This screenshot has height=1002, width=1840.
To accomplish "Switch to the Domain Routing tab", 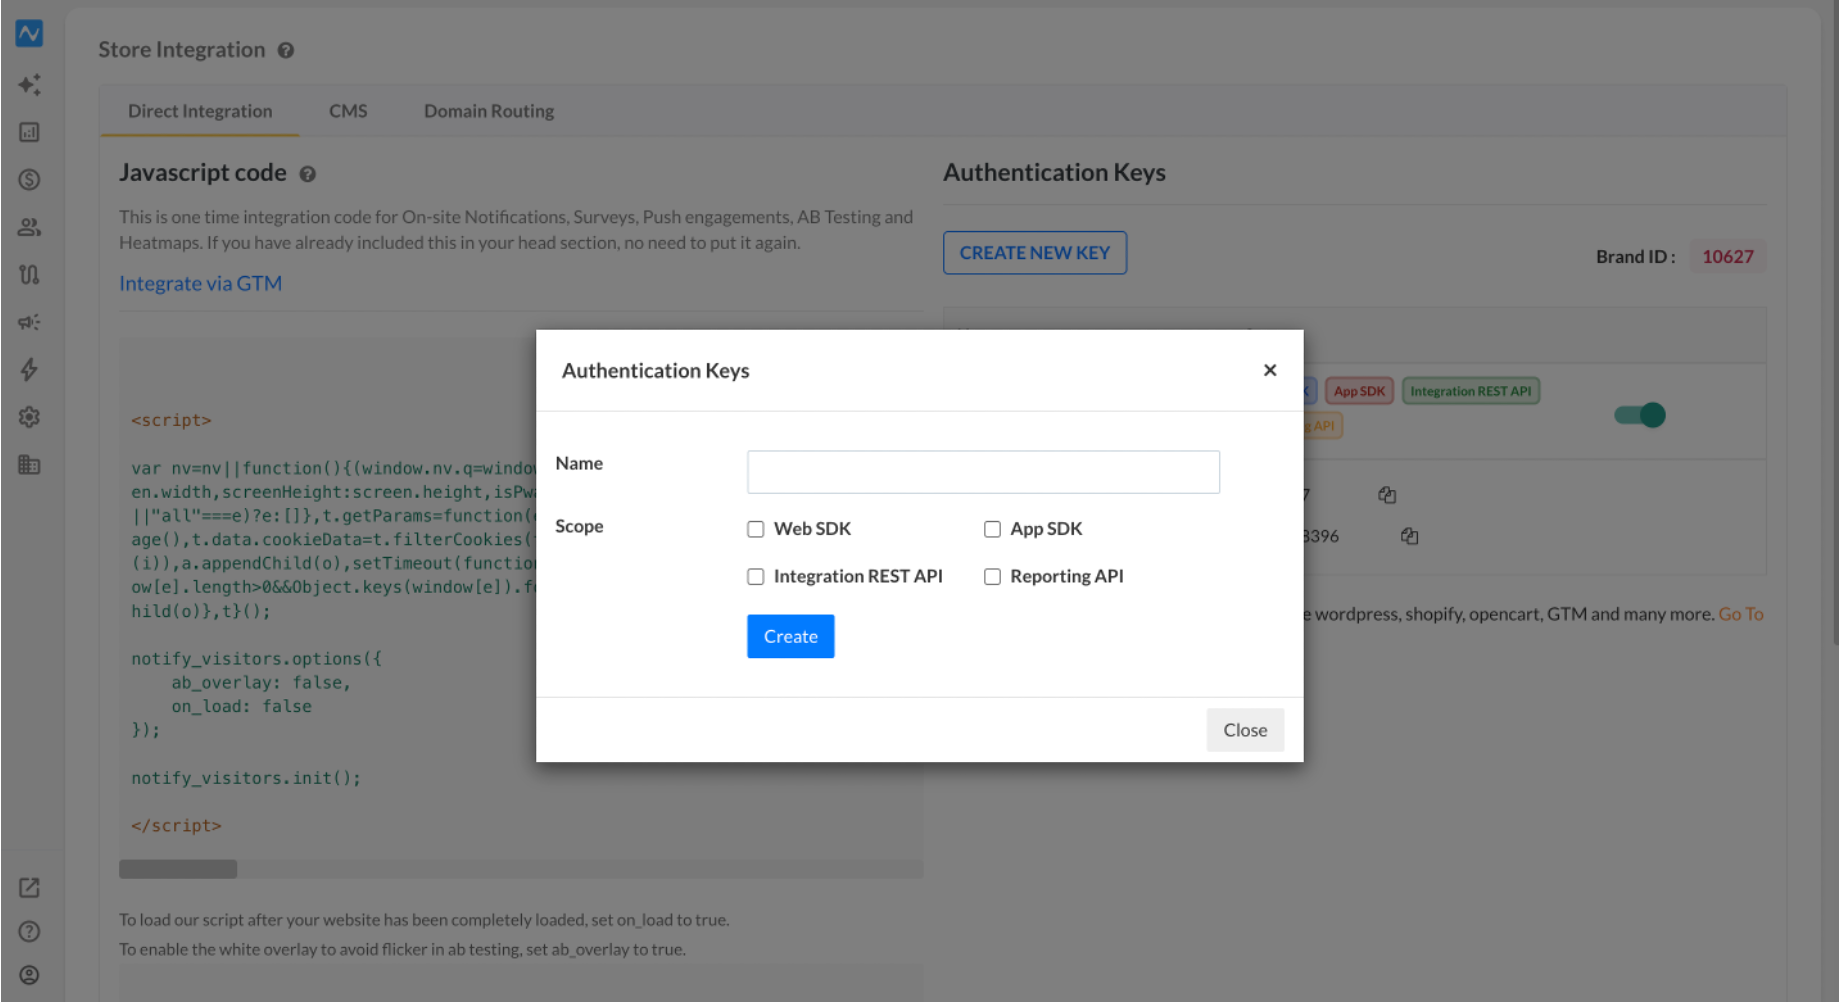I will 489,111.
